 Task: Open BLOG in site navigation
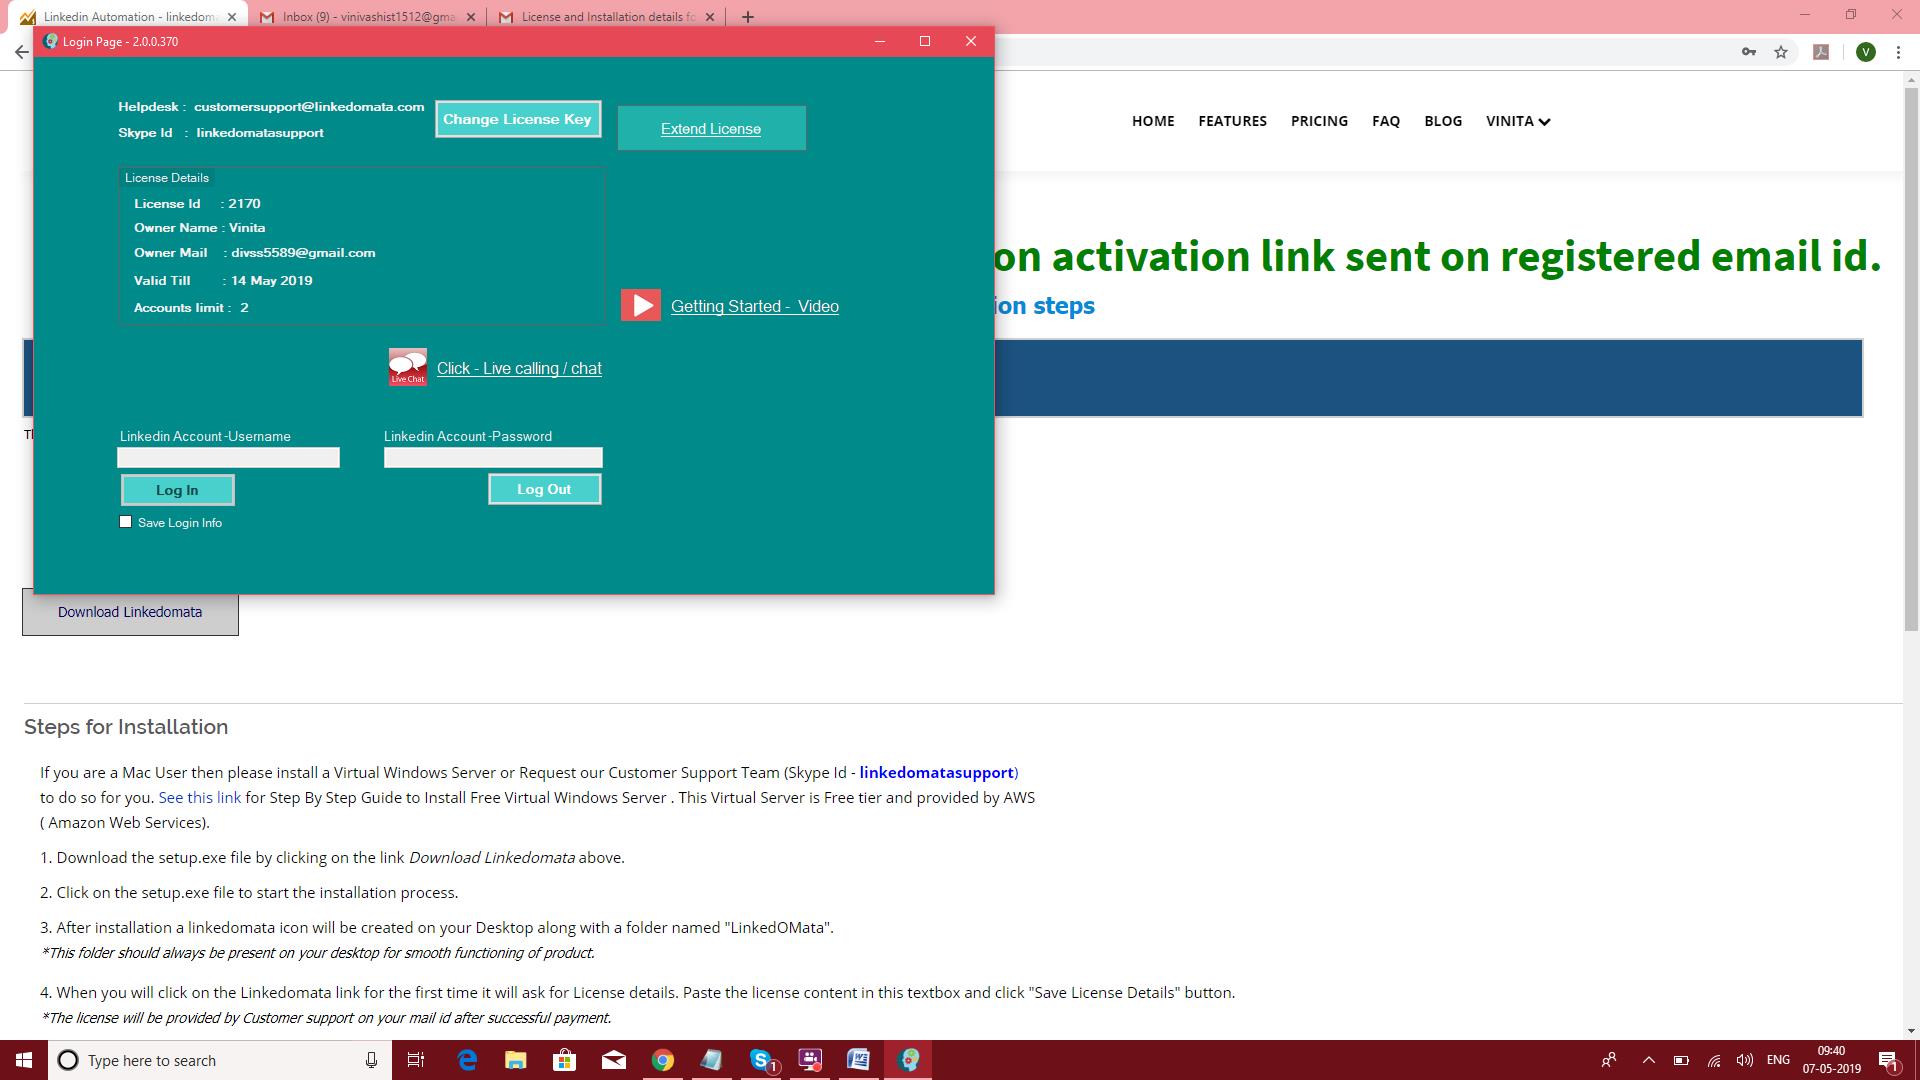coord(1443,121)
